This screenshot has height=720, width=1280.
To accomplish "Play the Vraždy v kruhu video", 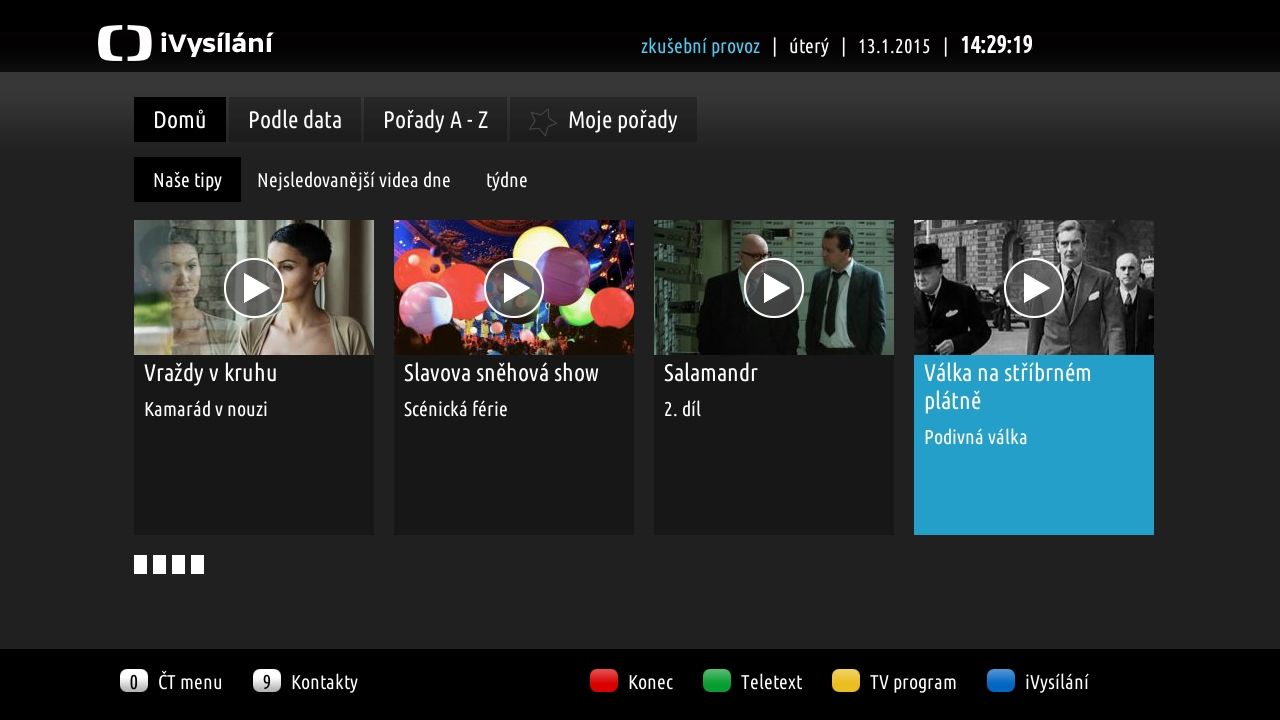I will tap(254, 288).
